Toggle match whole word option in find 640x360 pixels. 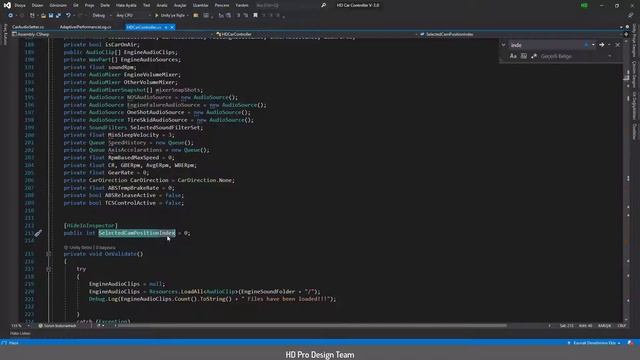(524, 56)
